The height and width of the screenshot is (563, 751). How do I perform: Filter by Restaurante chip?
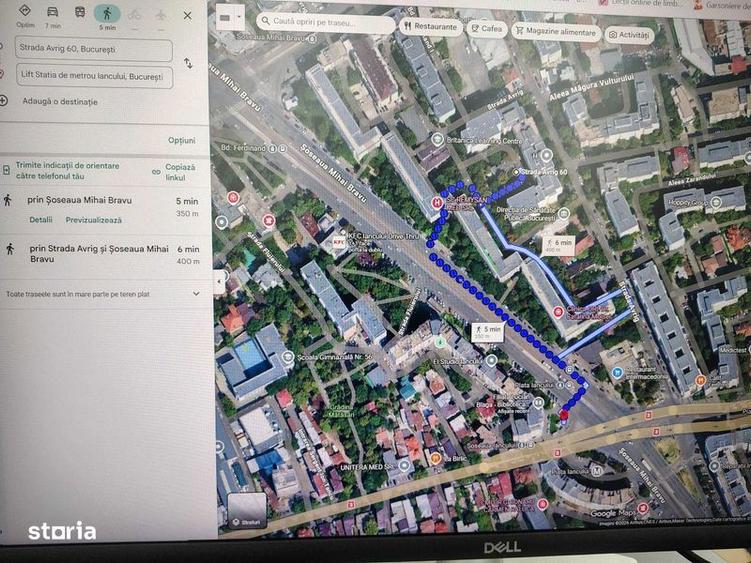point(431,27)
